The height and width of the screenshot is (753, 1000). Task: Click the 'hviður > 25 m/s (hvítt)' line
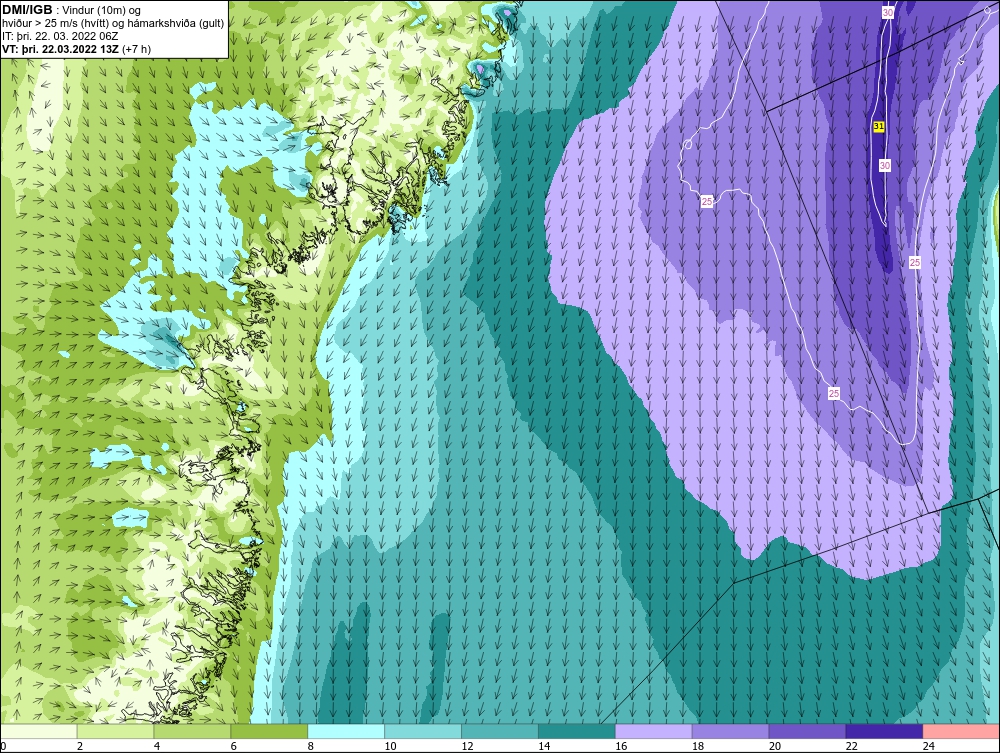[x=54, y=24]
